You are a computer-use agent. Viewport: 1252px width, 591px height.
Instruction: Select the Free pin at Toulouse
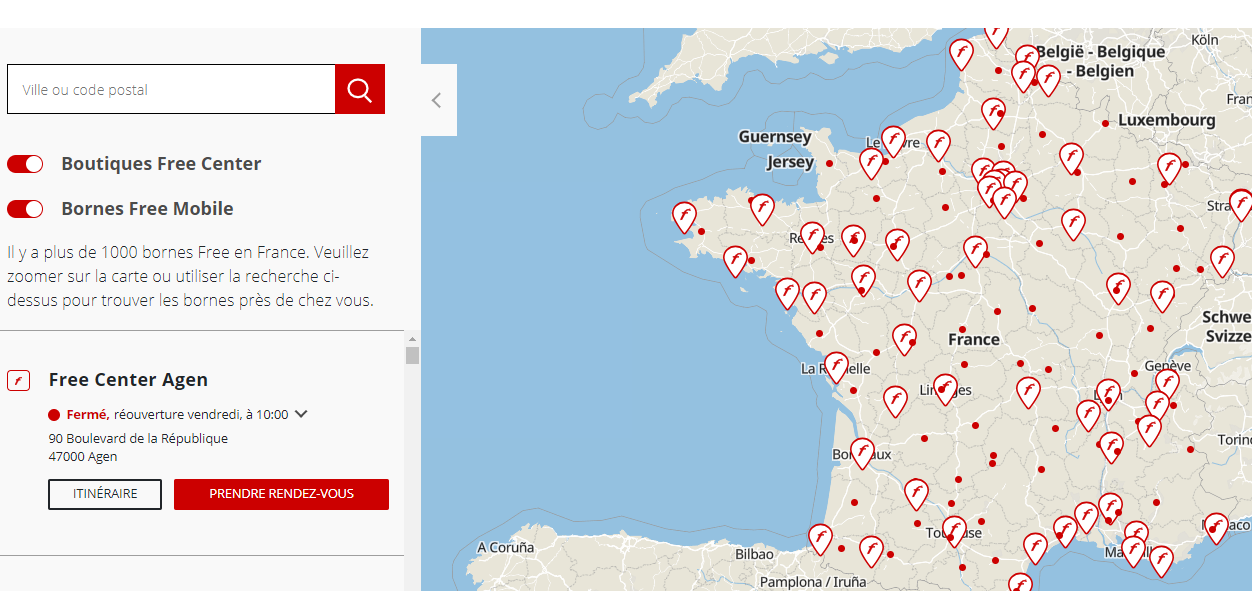954,530
